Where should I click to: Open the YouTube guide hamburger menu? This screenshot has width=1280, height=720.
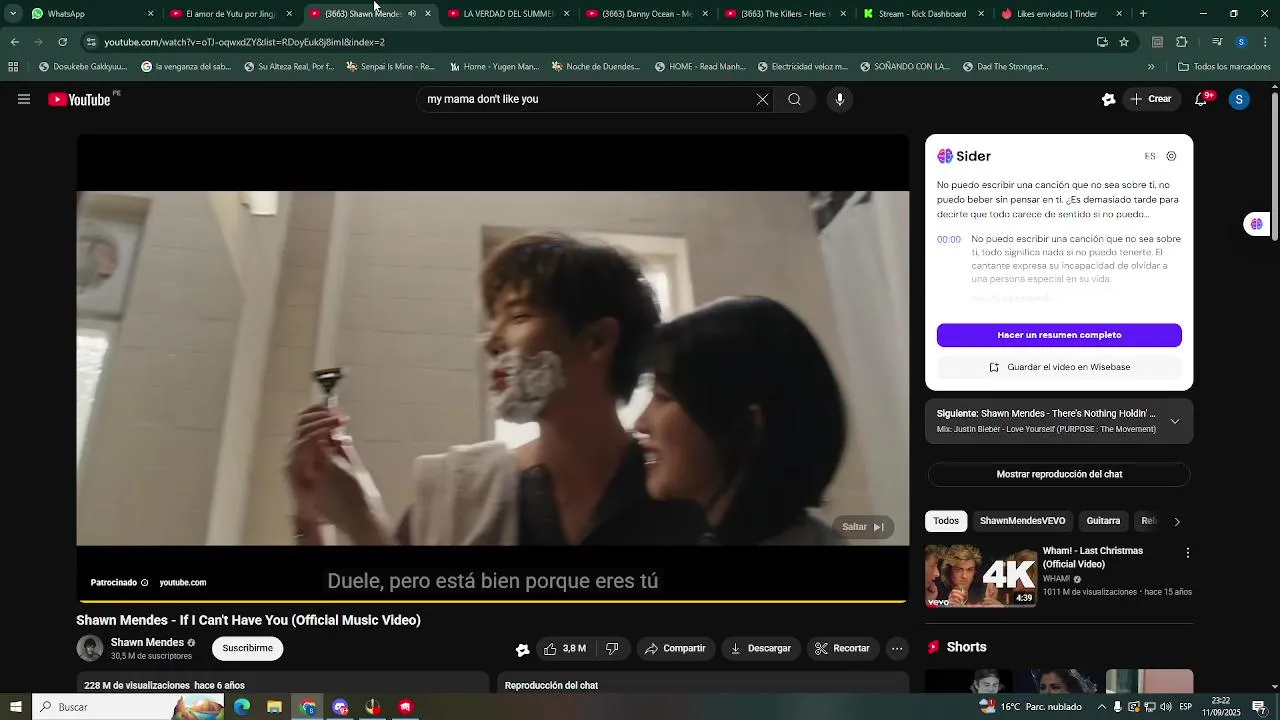pyautogui.click(x=24, y=99)
